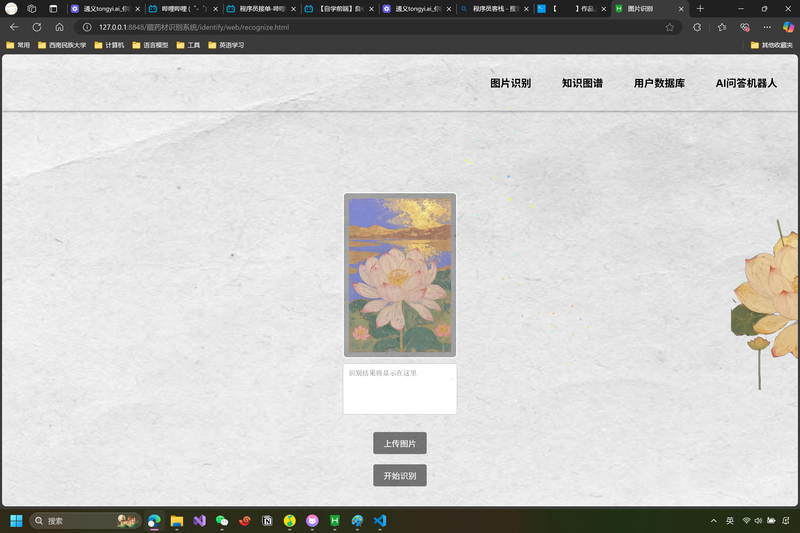Viewport: 800px width, 533px height.
Task: Go to the 知识图谱 navigation item
Action: click(x=582, y=83)
